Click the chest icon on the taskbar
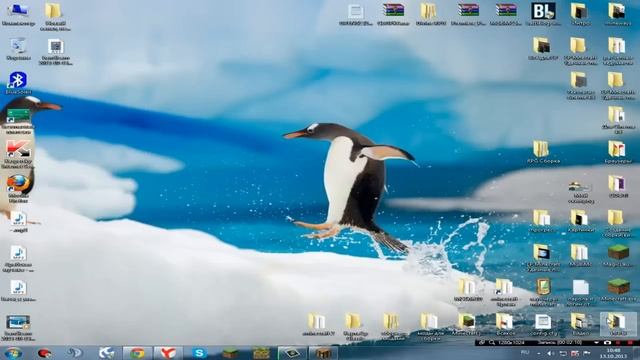The image size is (640, 360). 322,353
